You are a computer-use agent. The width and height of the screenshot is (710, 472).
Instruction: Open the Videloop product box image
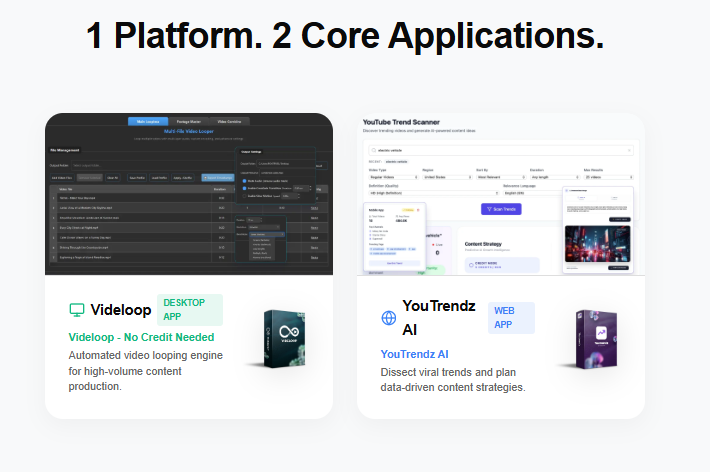click(x=283, y=338)
